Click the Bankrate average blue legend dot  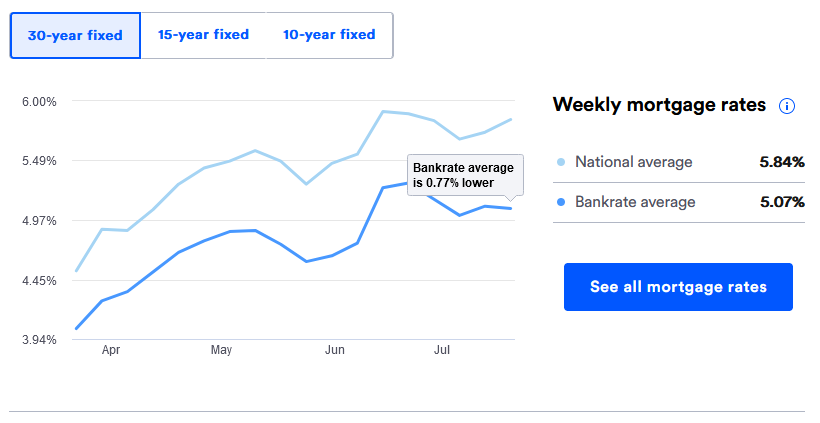click(561, 202)
